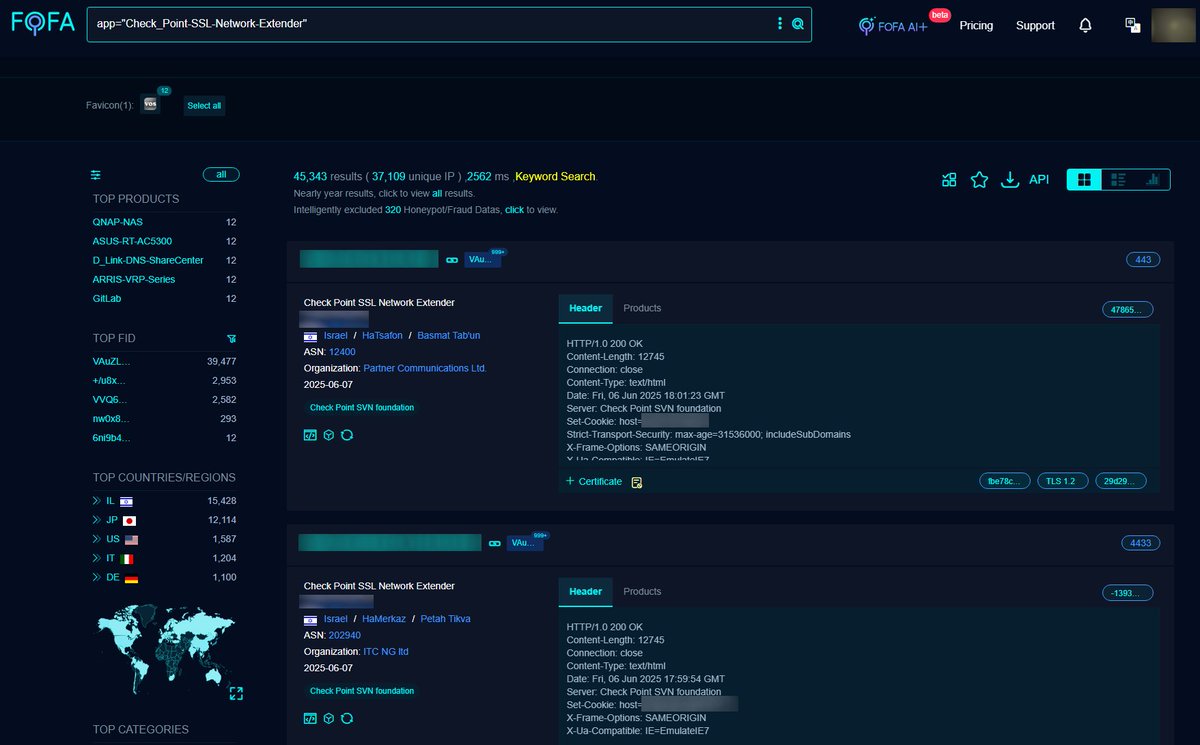Open link icon of second result
1200x745 pixels.
coord(494,543)
